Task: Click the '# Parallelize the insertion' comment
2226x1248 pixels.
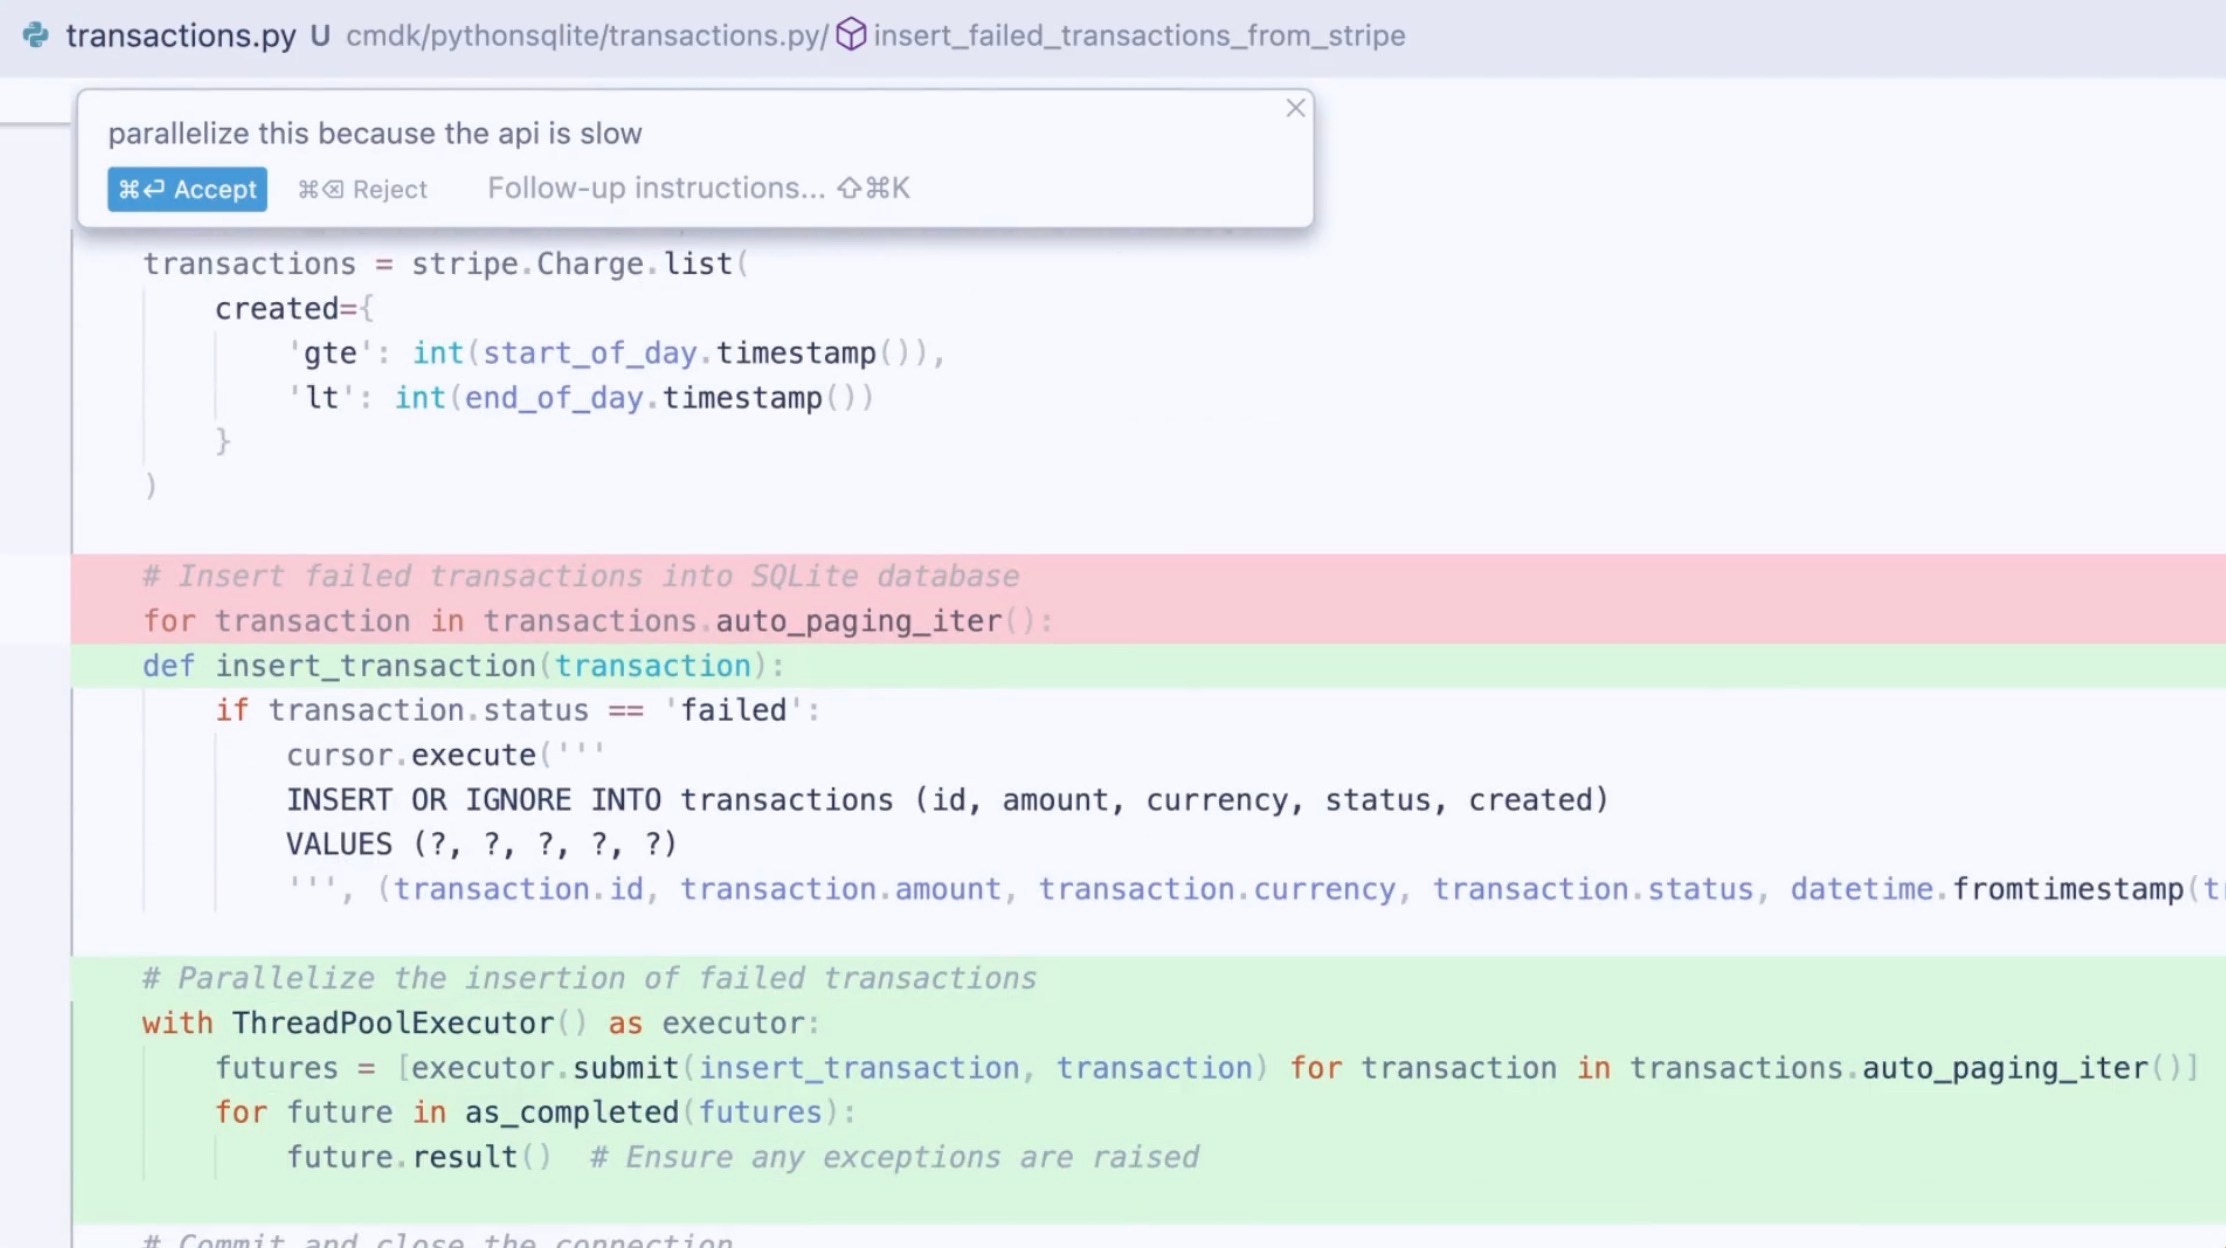Action: tap(589, 978)
